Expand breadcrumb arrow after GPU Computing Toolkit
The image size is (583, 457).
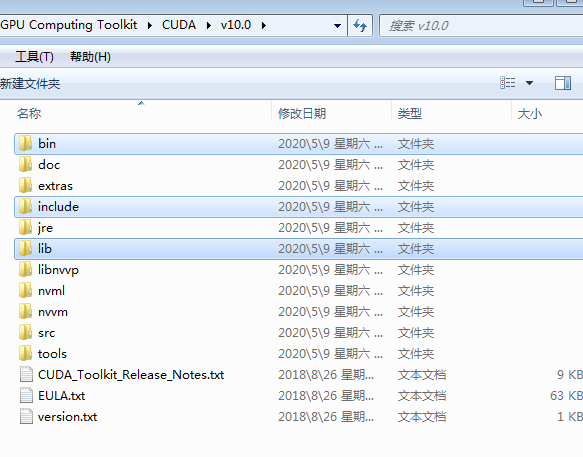[149, 25]
